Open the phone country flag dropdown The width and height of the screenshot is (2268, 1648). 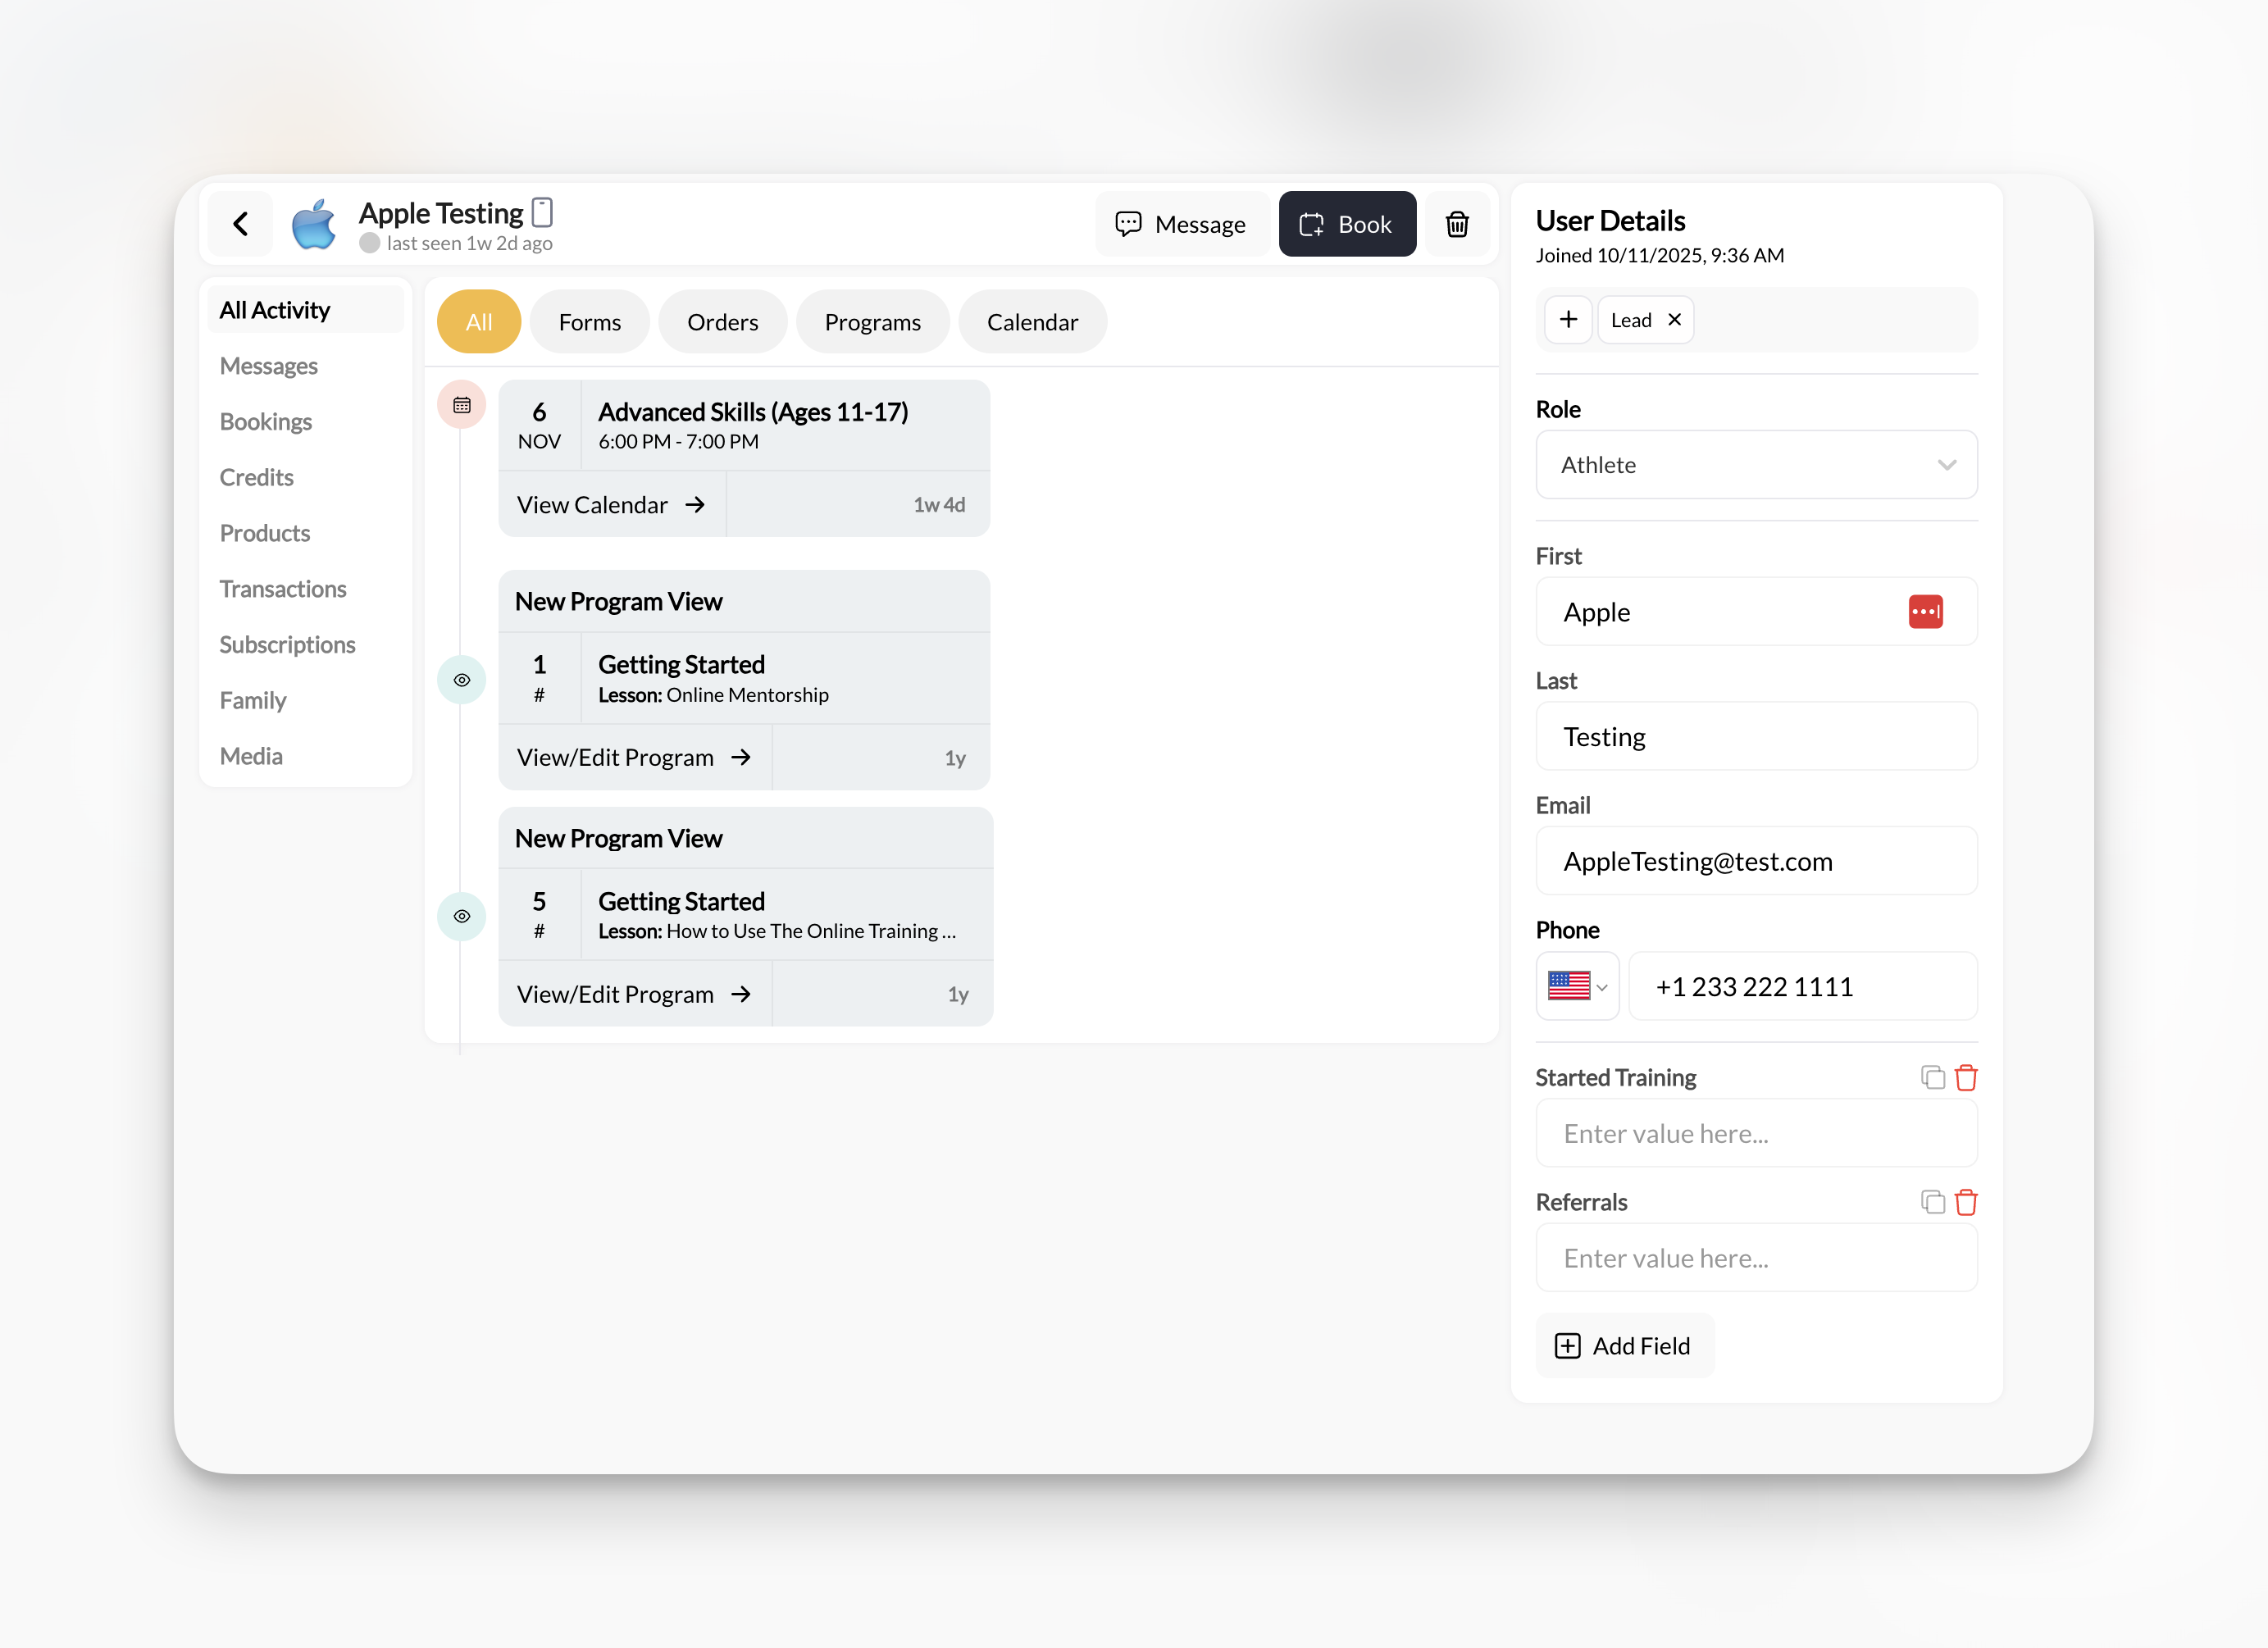point(1577,986)
